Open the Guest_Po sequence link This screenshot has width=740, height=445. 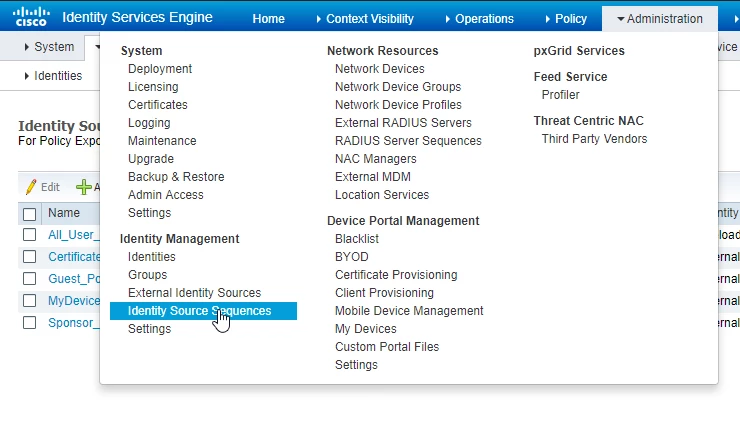[x=74, y=279]
